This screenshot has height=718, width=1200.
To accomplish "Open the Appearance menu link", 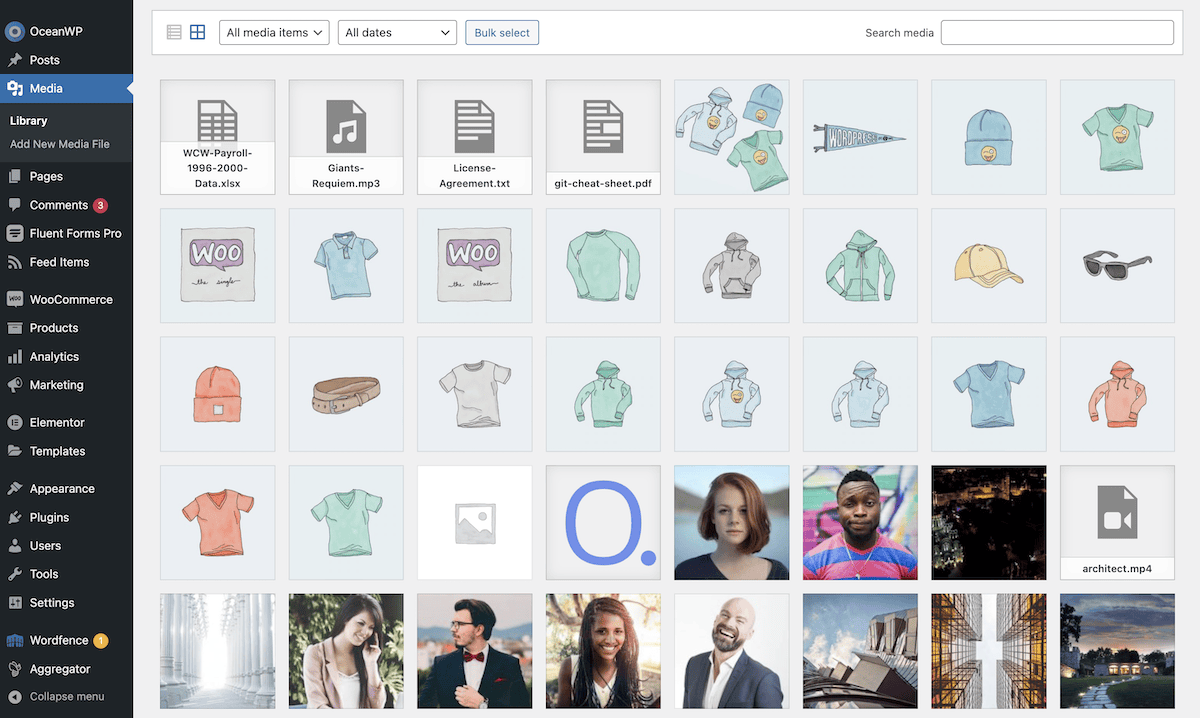I will (62, 489).
